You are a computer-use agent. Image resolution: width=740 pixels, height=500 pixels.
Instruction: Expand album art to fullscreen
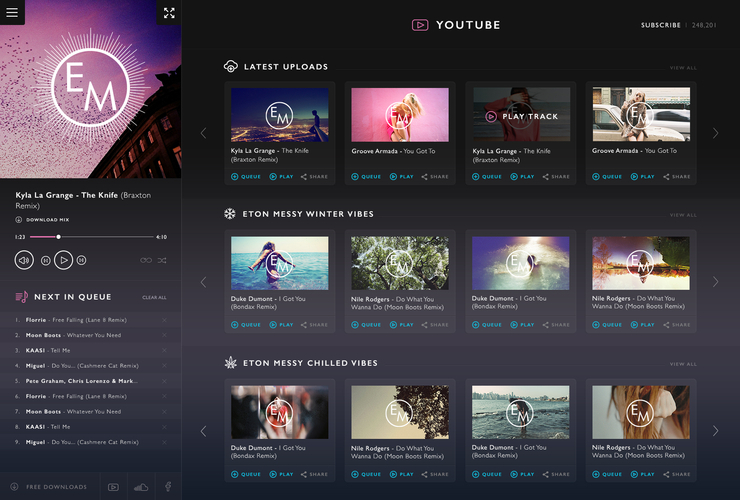pyautogui.click(x=169, y=13)
